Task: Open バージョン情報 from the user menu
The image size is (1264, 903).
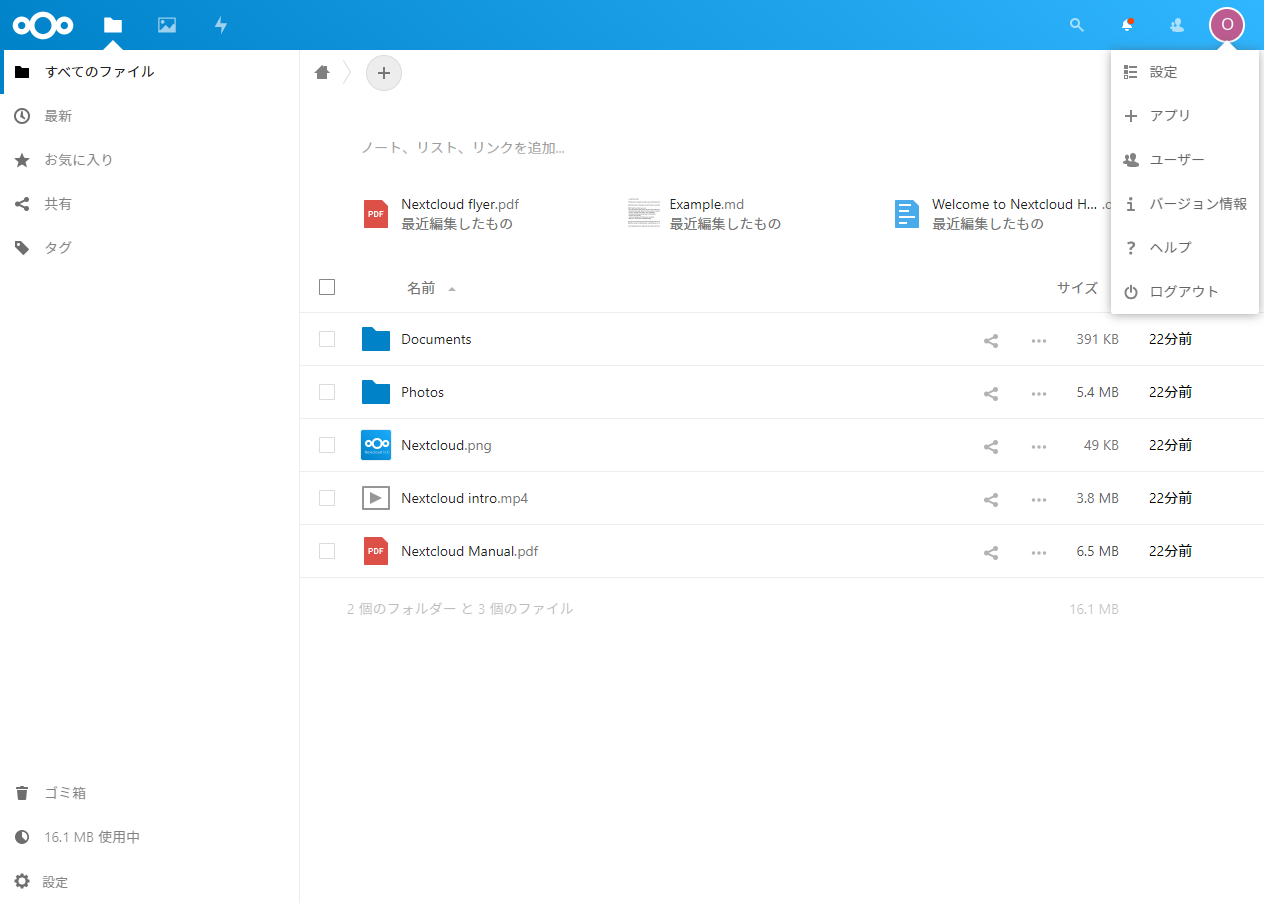Action: (x=1185, y=204)
